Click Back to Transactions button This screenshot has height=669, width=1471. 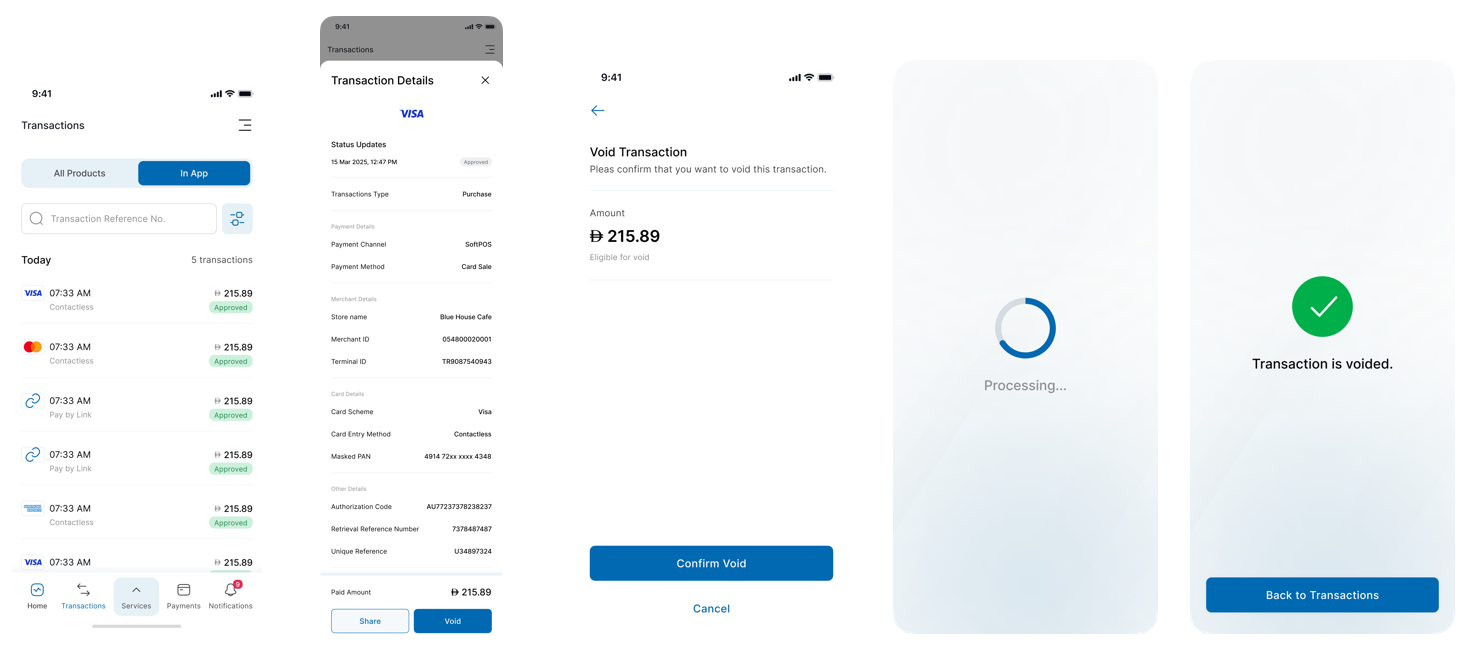1322,595
